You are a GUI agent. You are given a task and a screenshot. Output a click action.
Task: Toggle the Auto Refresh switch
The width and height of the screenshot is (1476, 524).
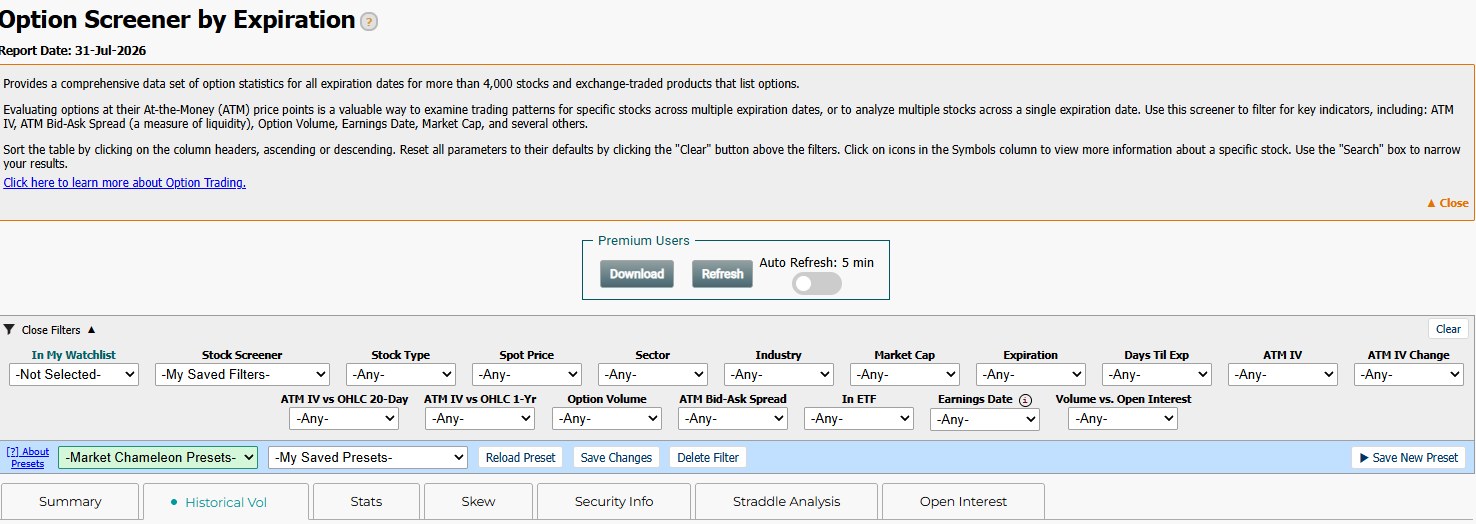coord(816,284)
